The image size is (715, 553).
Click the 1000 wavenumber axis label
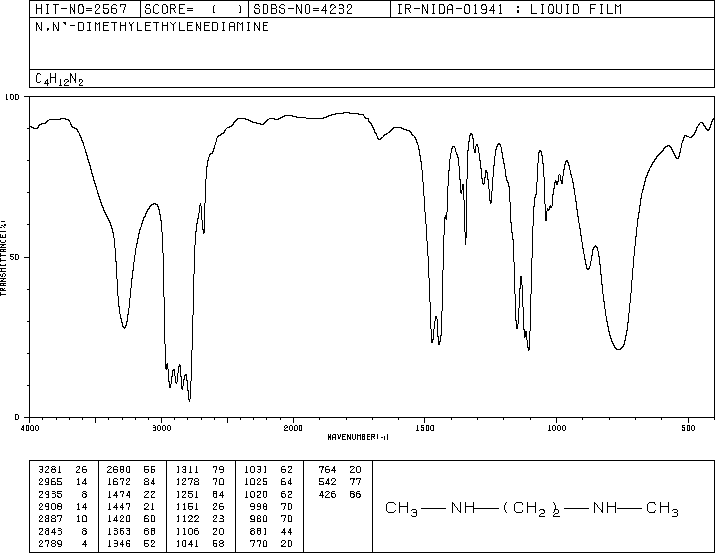[x=556, y=428]
